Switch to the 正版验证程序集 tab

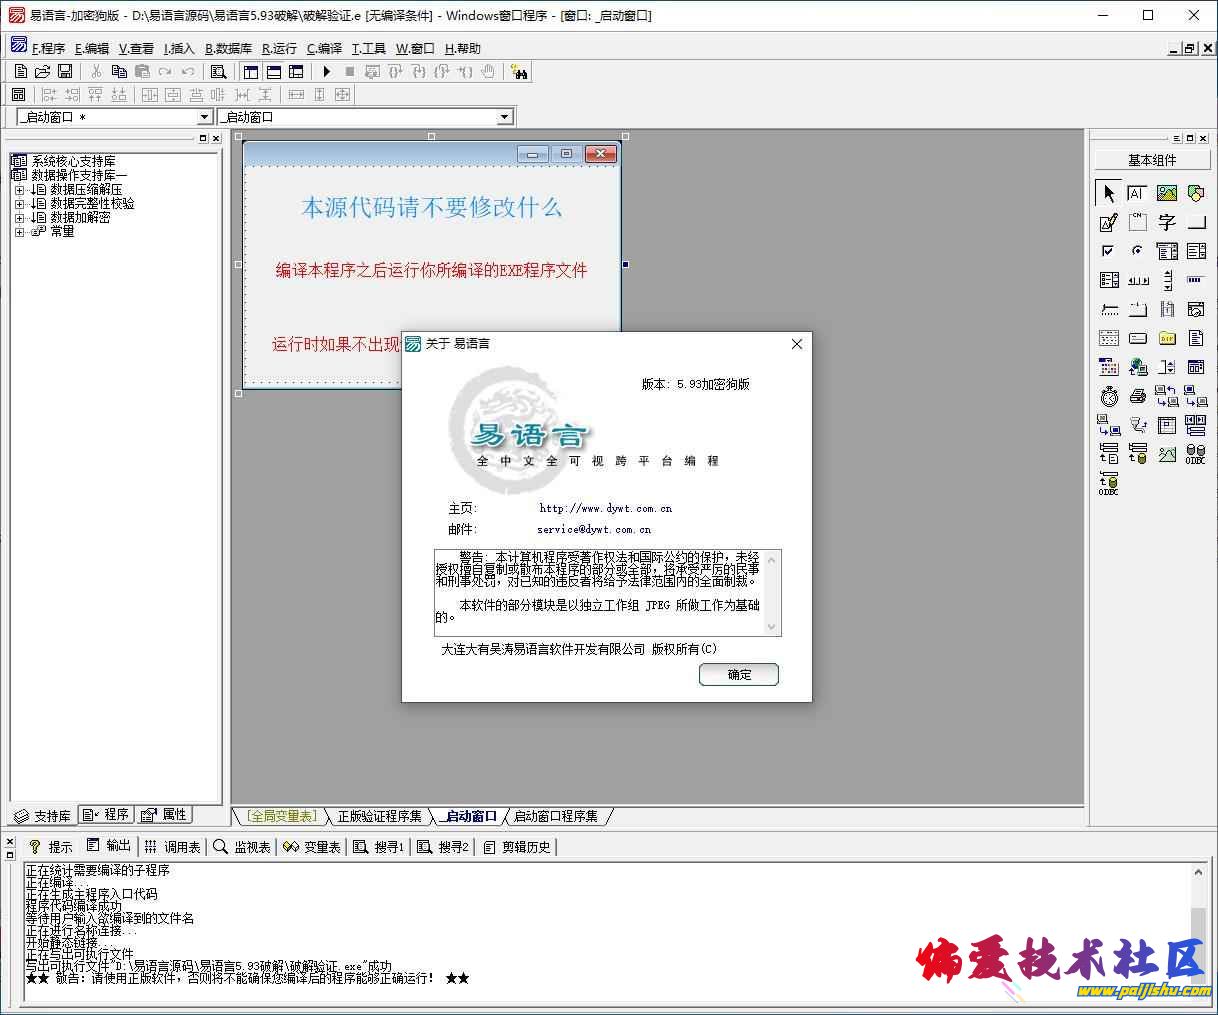coord(379,816)
